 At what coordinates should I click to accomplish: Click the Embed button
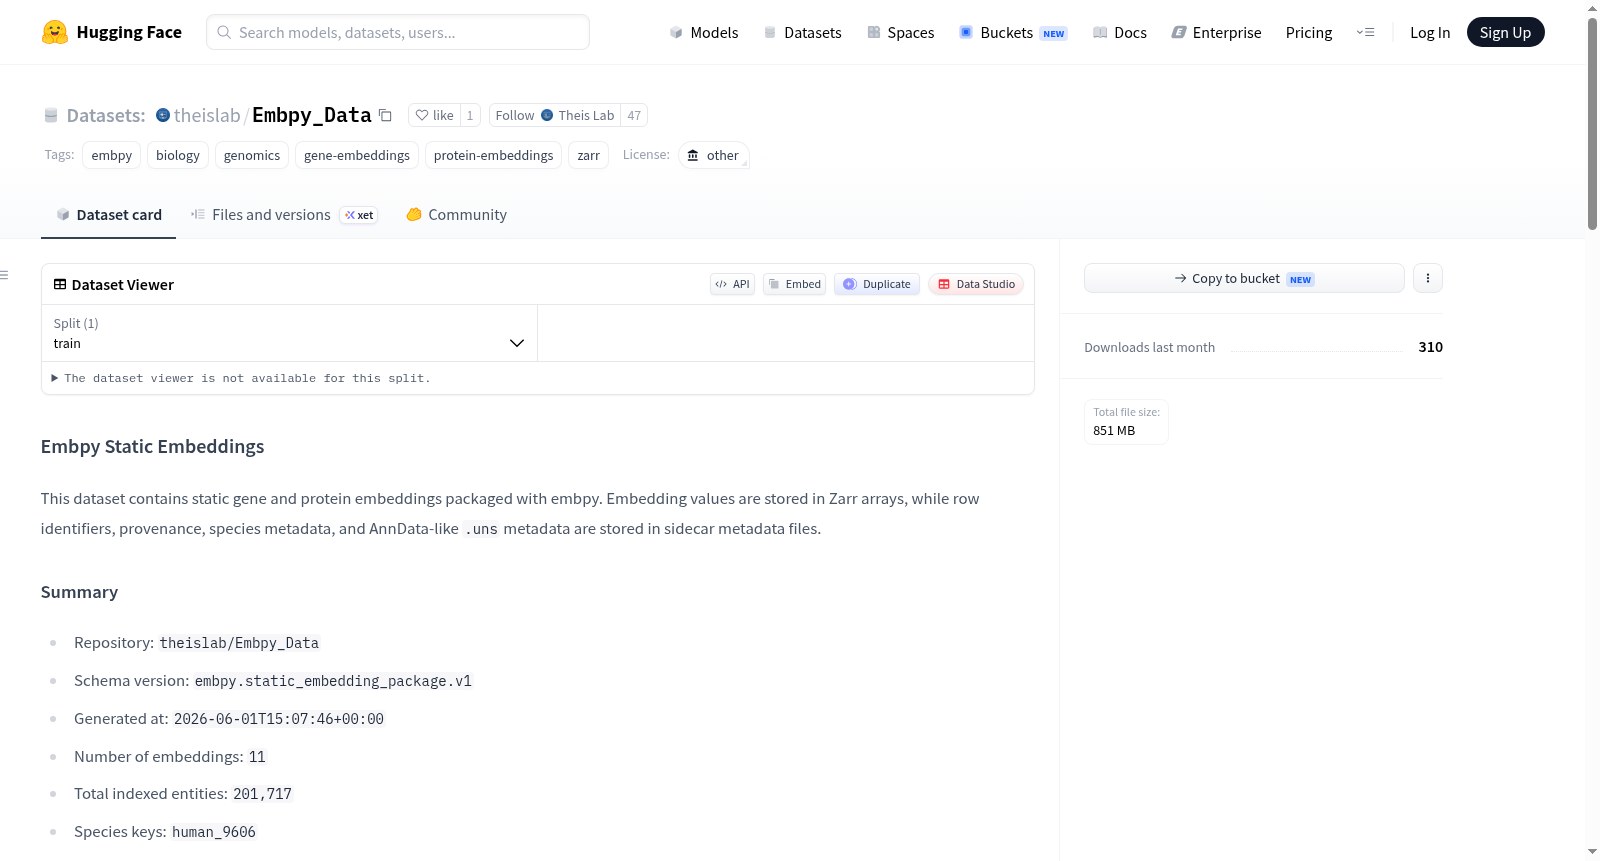tap(794, 284)
